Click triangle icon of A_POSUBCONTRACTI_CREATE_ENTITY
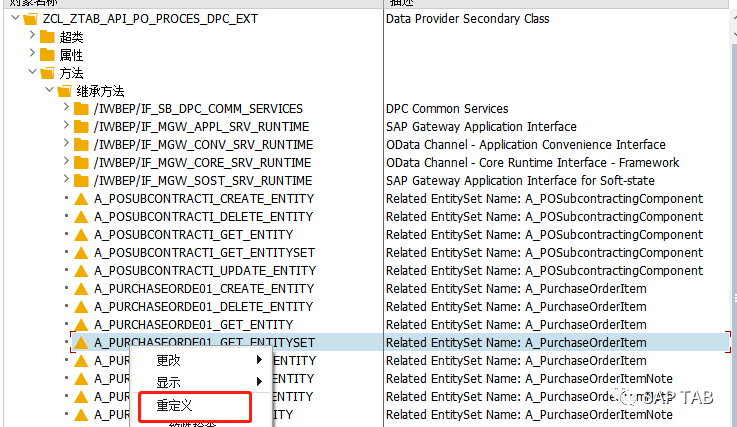This screenshot has width=737, height=427. tap(81, 199)
